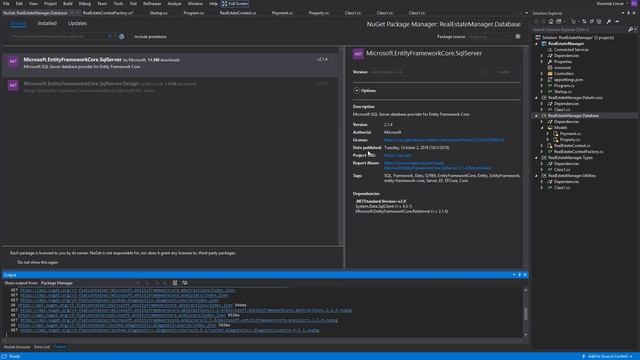Click Solution Explorer home icon

tap(551, 21)
